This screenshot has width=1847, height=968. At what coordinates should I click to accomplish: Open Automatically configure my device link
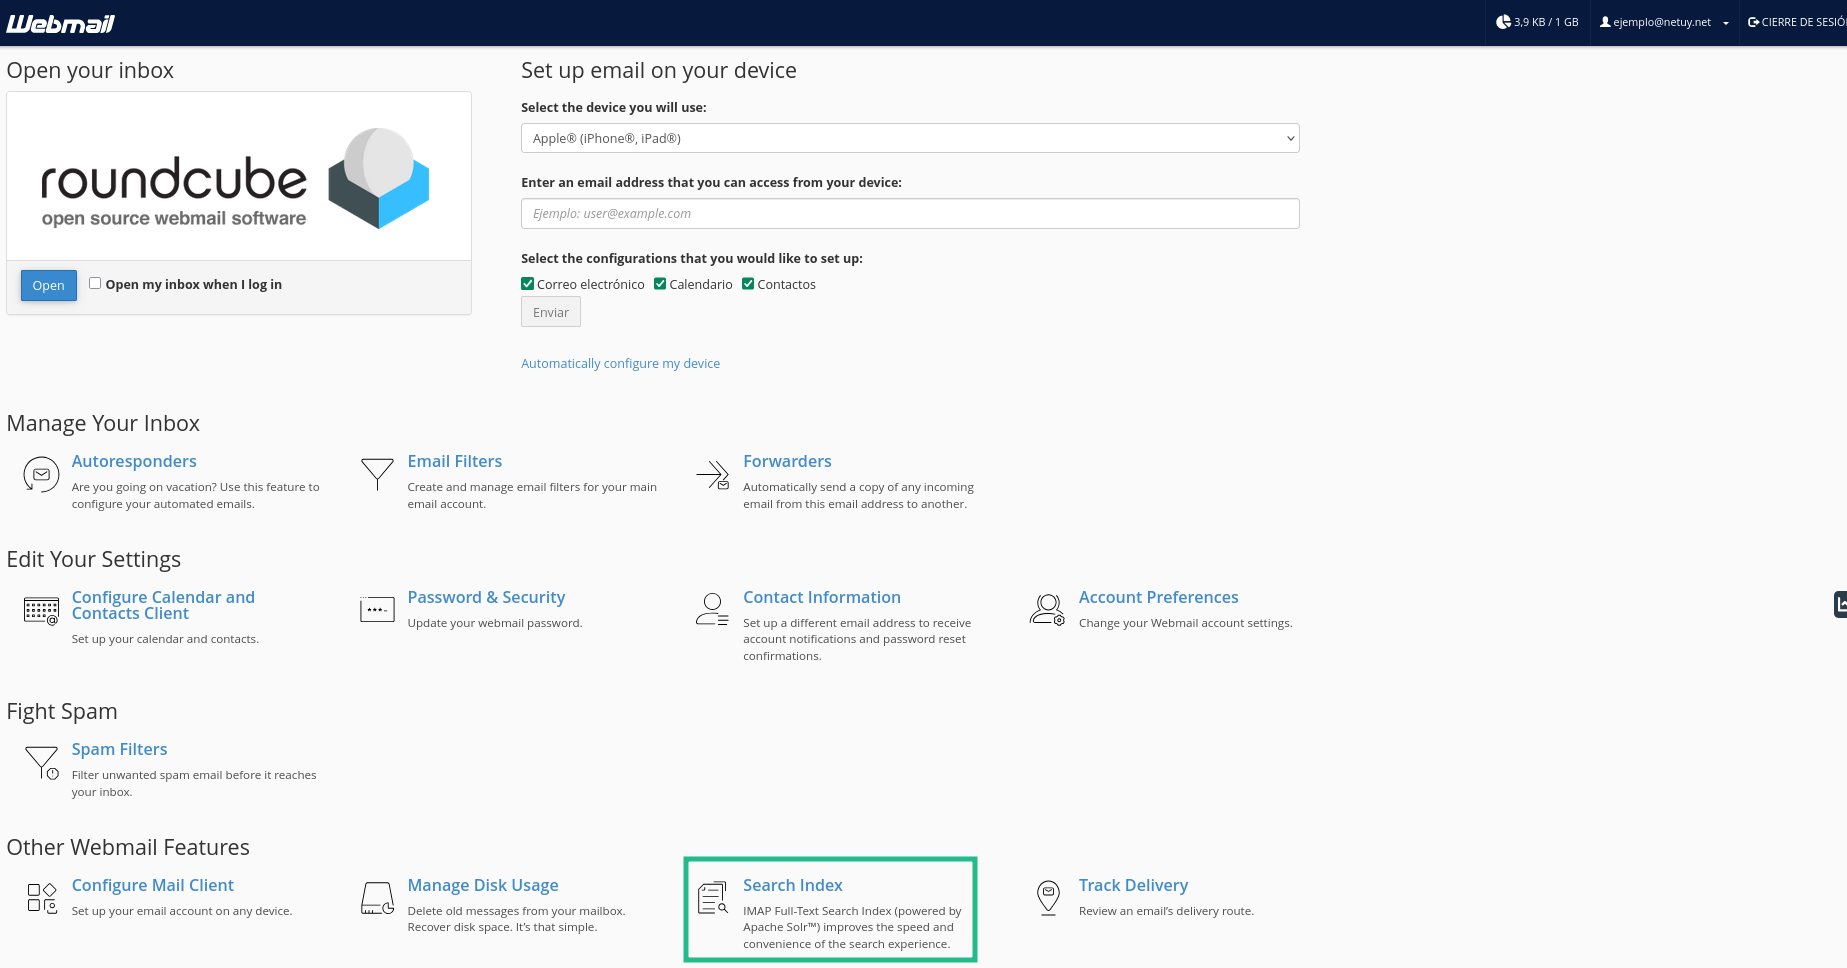click(620, 364)
